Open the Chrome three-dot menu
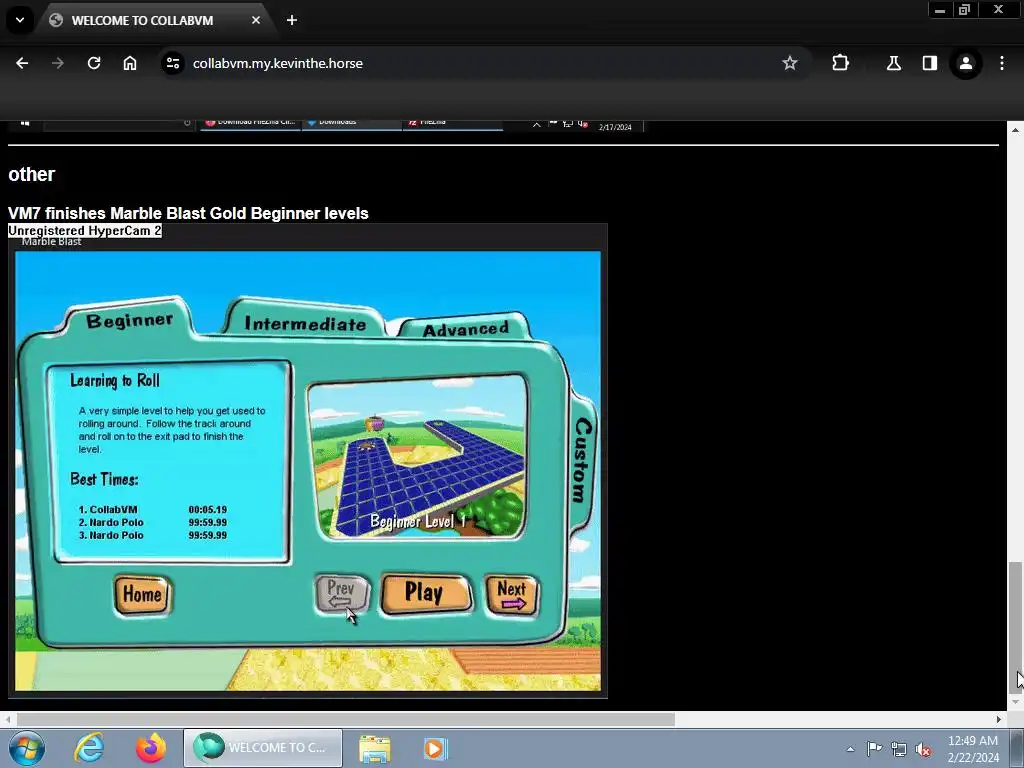The height and width of the screenshot is (768, 1024). [x=1002, y=63]
